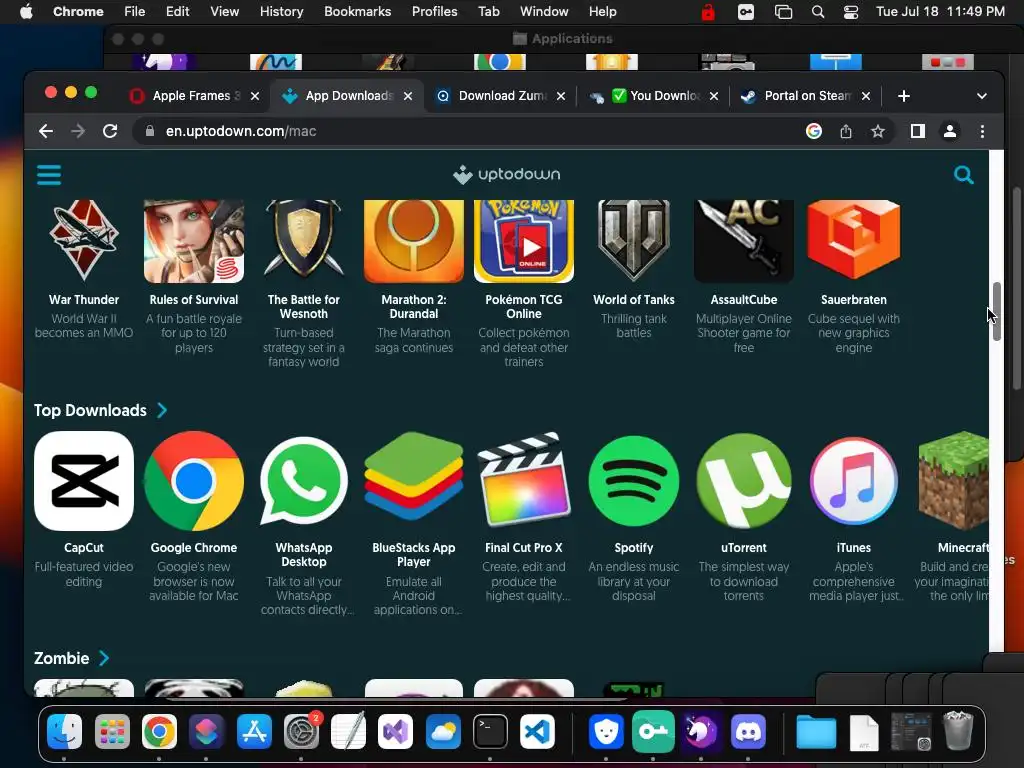1024x768 pixels.
Task: Open a new tab with plus button
Action: [x=904, y=96]
